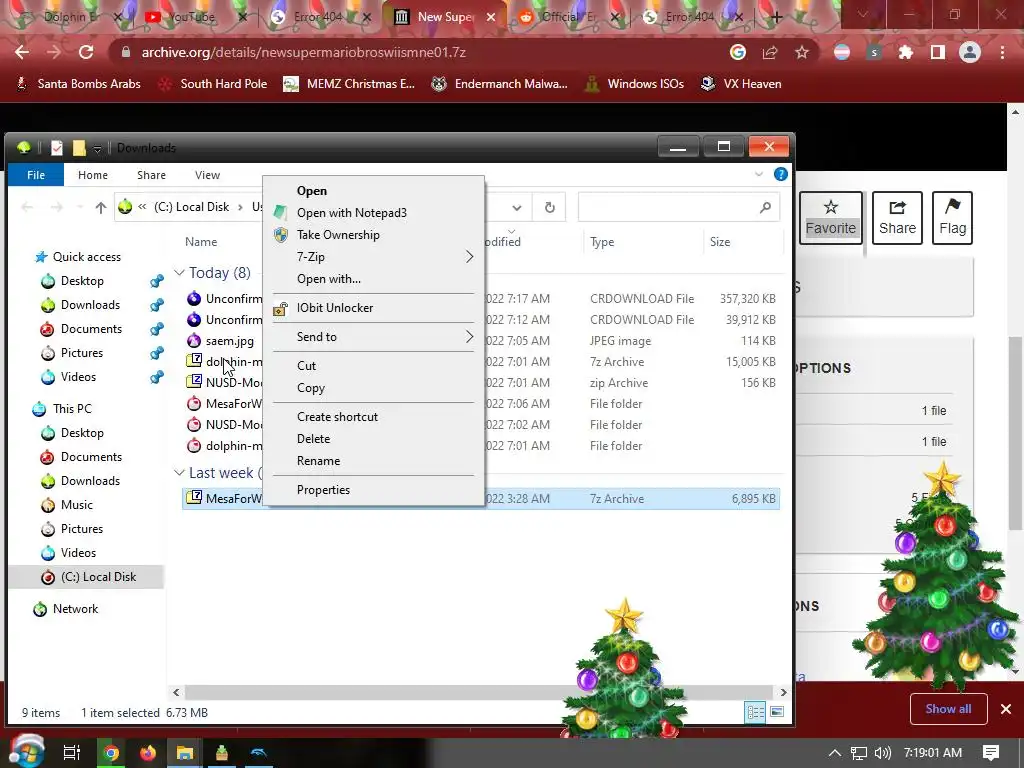Toggle Chrome side panel icon
Viewport: 1024px width, 768px height.
point(938,52)
